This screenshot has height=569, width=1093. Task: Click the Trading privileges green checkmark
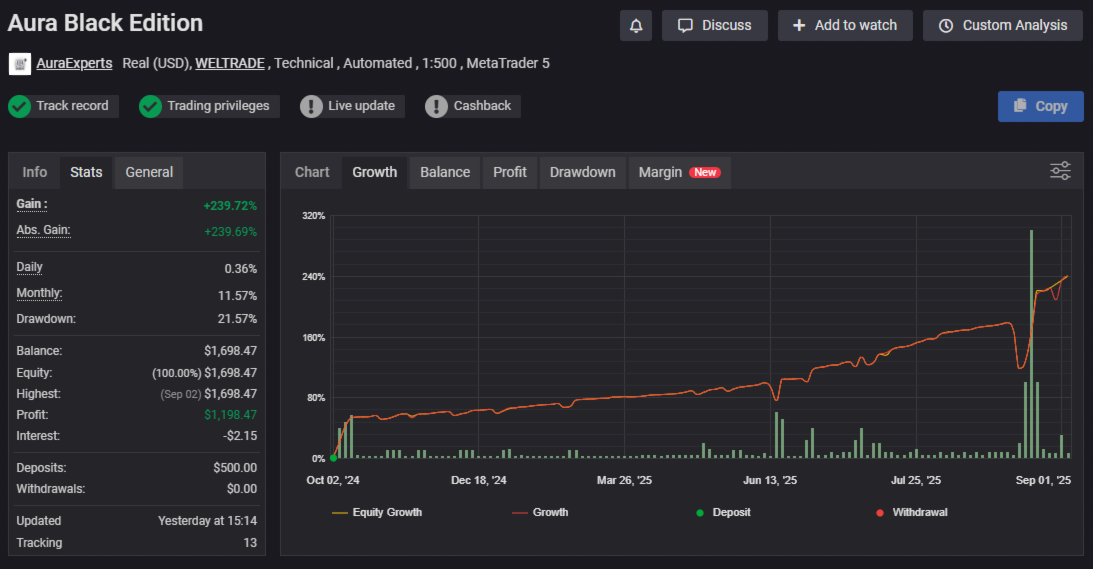[x=150, y=106]
